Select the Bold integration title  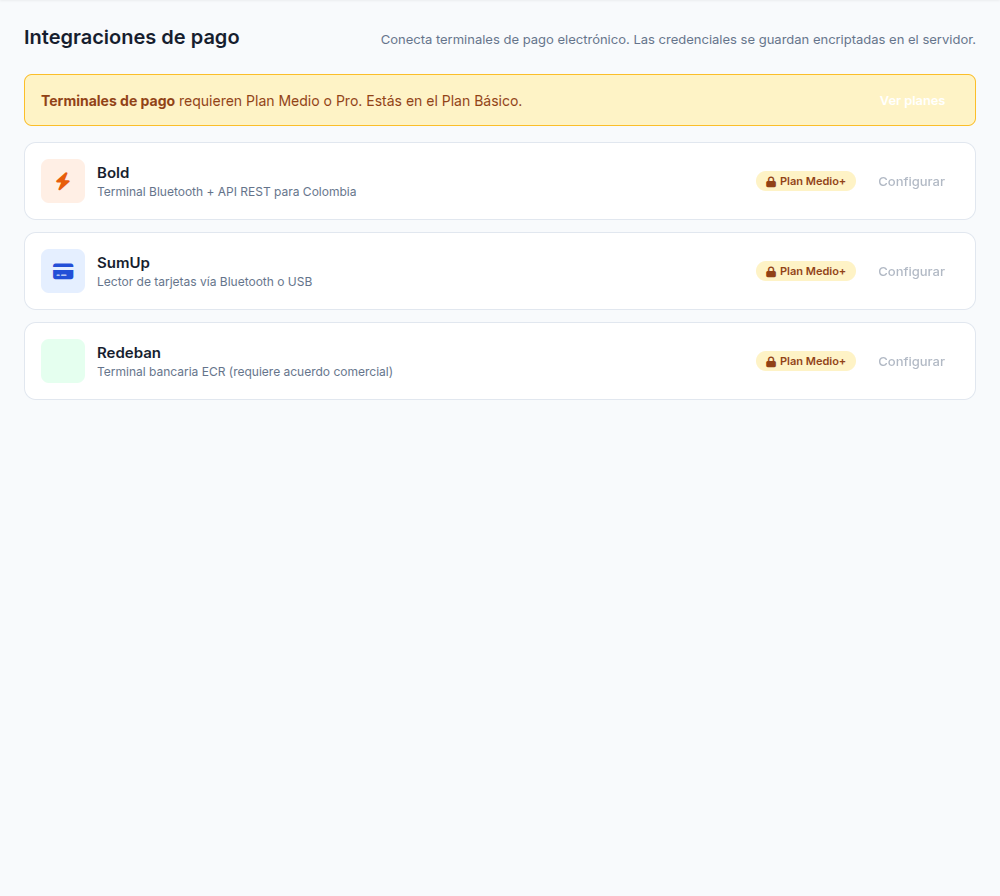[113, 173]
